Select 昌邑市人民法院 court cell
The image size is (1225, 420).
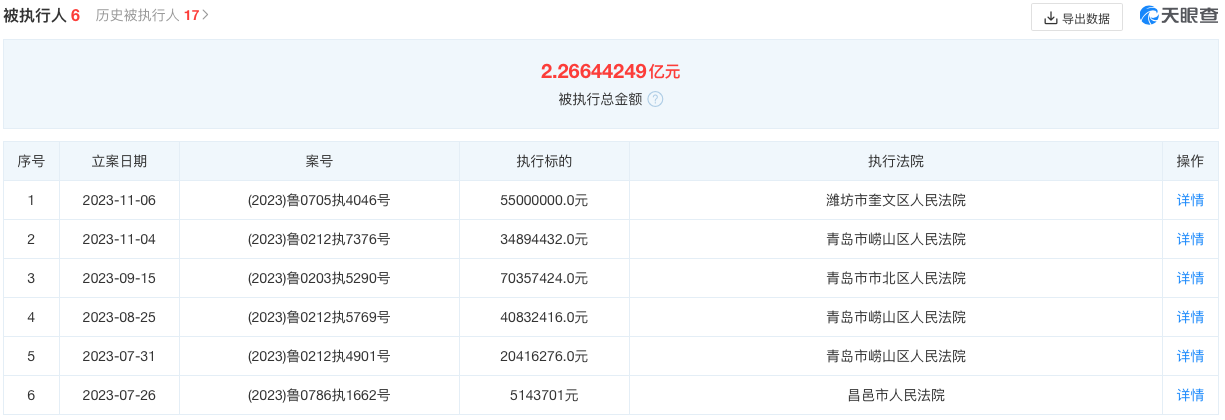895,395
